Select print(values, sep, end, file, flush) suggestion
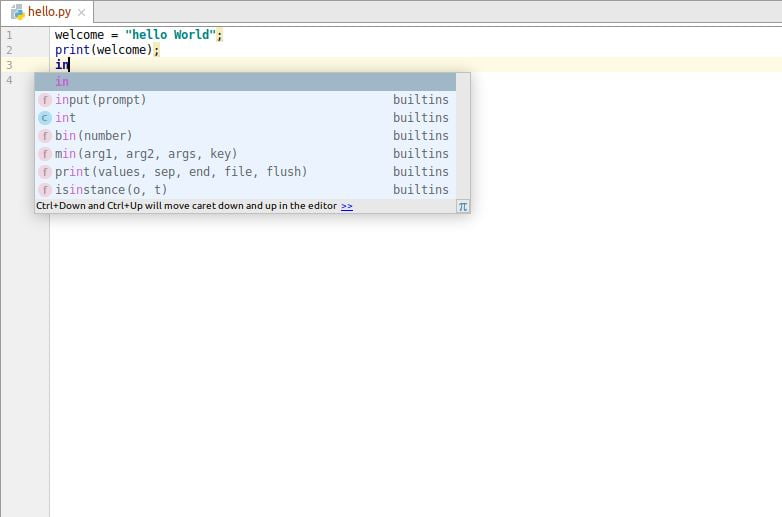Screen dimensions: 782x517 245,172
